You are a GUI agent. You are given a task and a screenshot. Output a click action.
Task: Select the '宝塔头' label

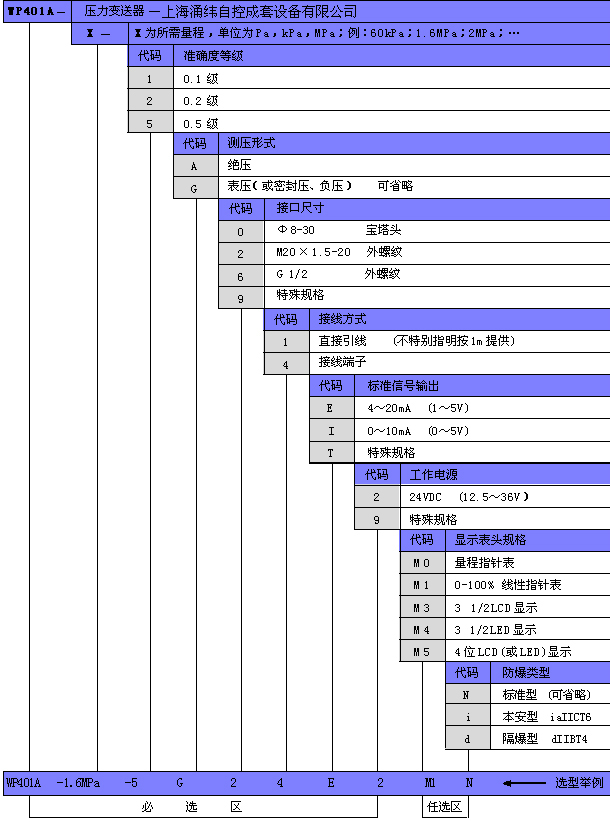[x=384, y=230]
